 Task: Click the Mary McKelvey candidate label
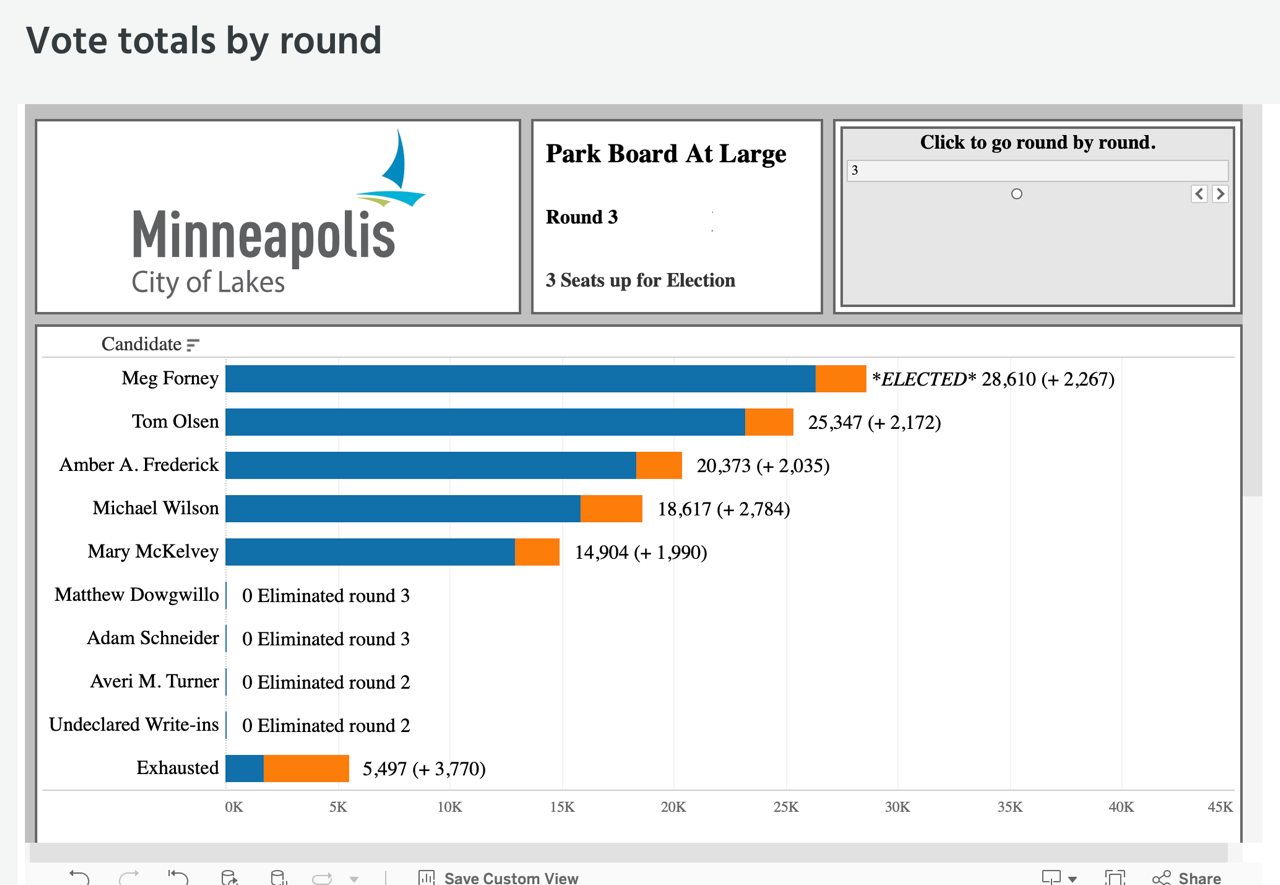(153, 552)
